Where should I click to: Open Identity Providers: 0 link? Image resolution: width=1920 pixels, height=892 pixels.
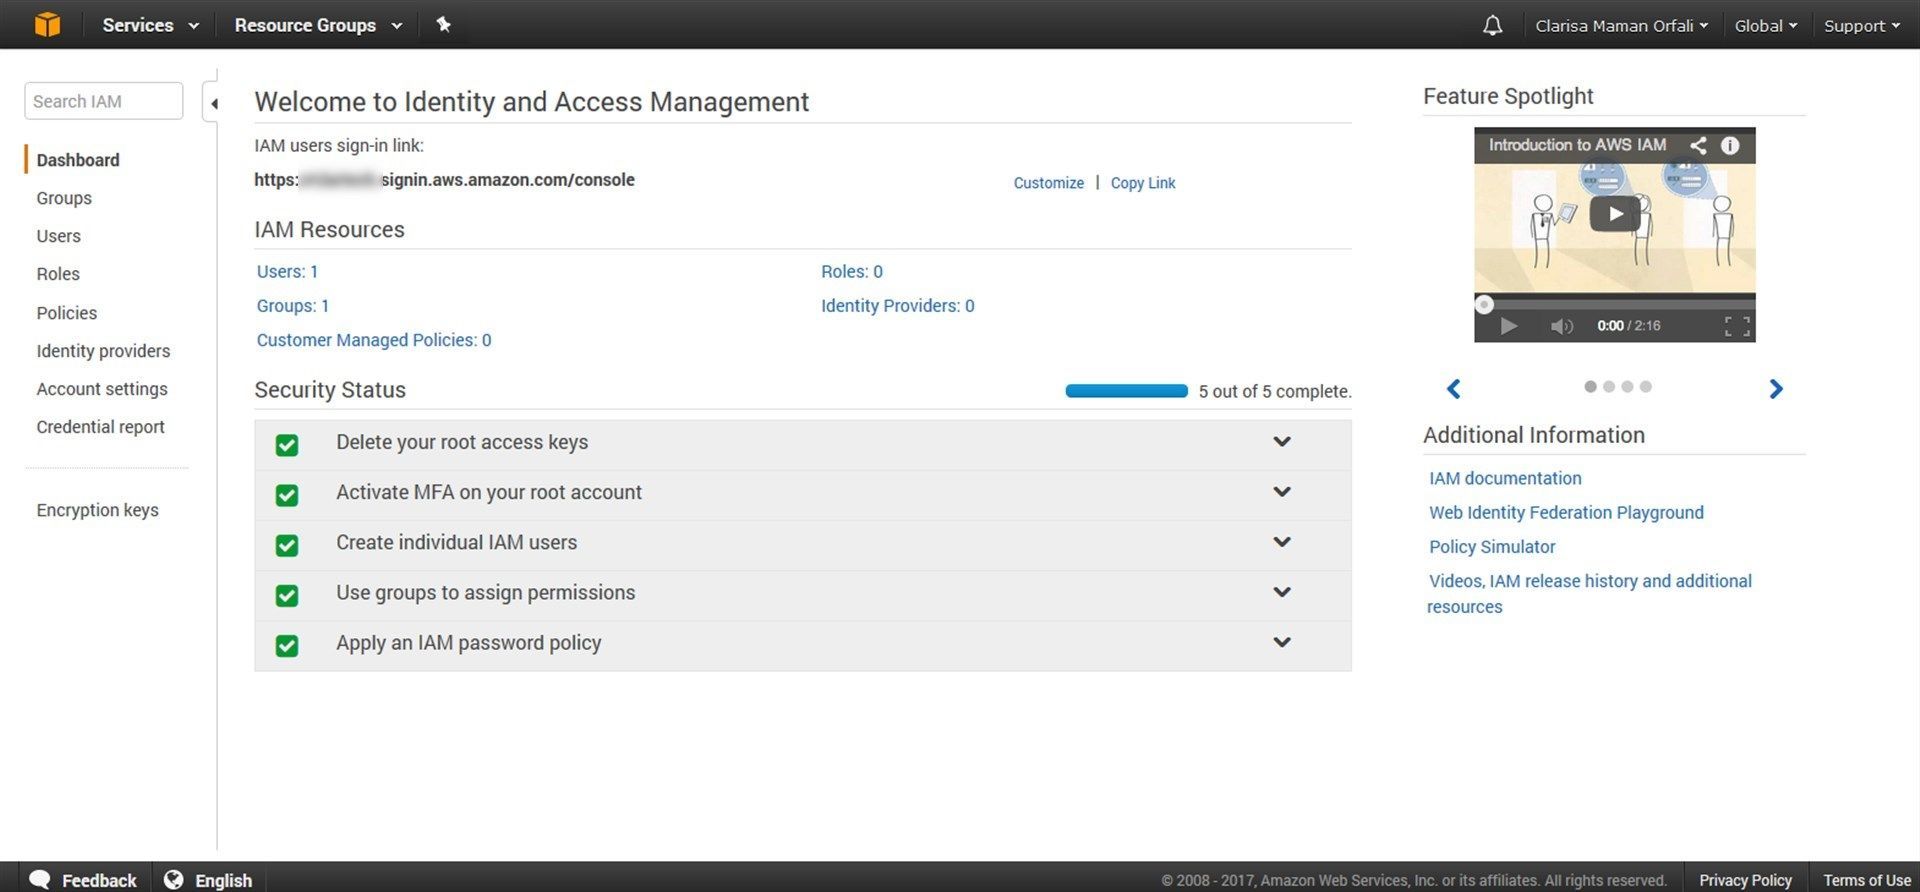[x=898, y=306]
